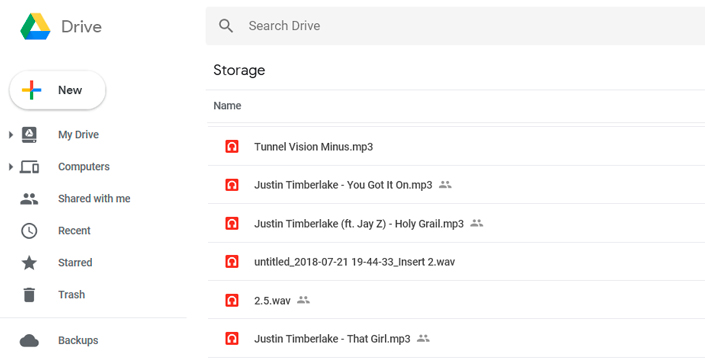Click the Recent clock icon
The image size is (705, 362).
[29, 231]
